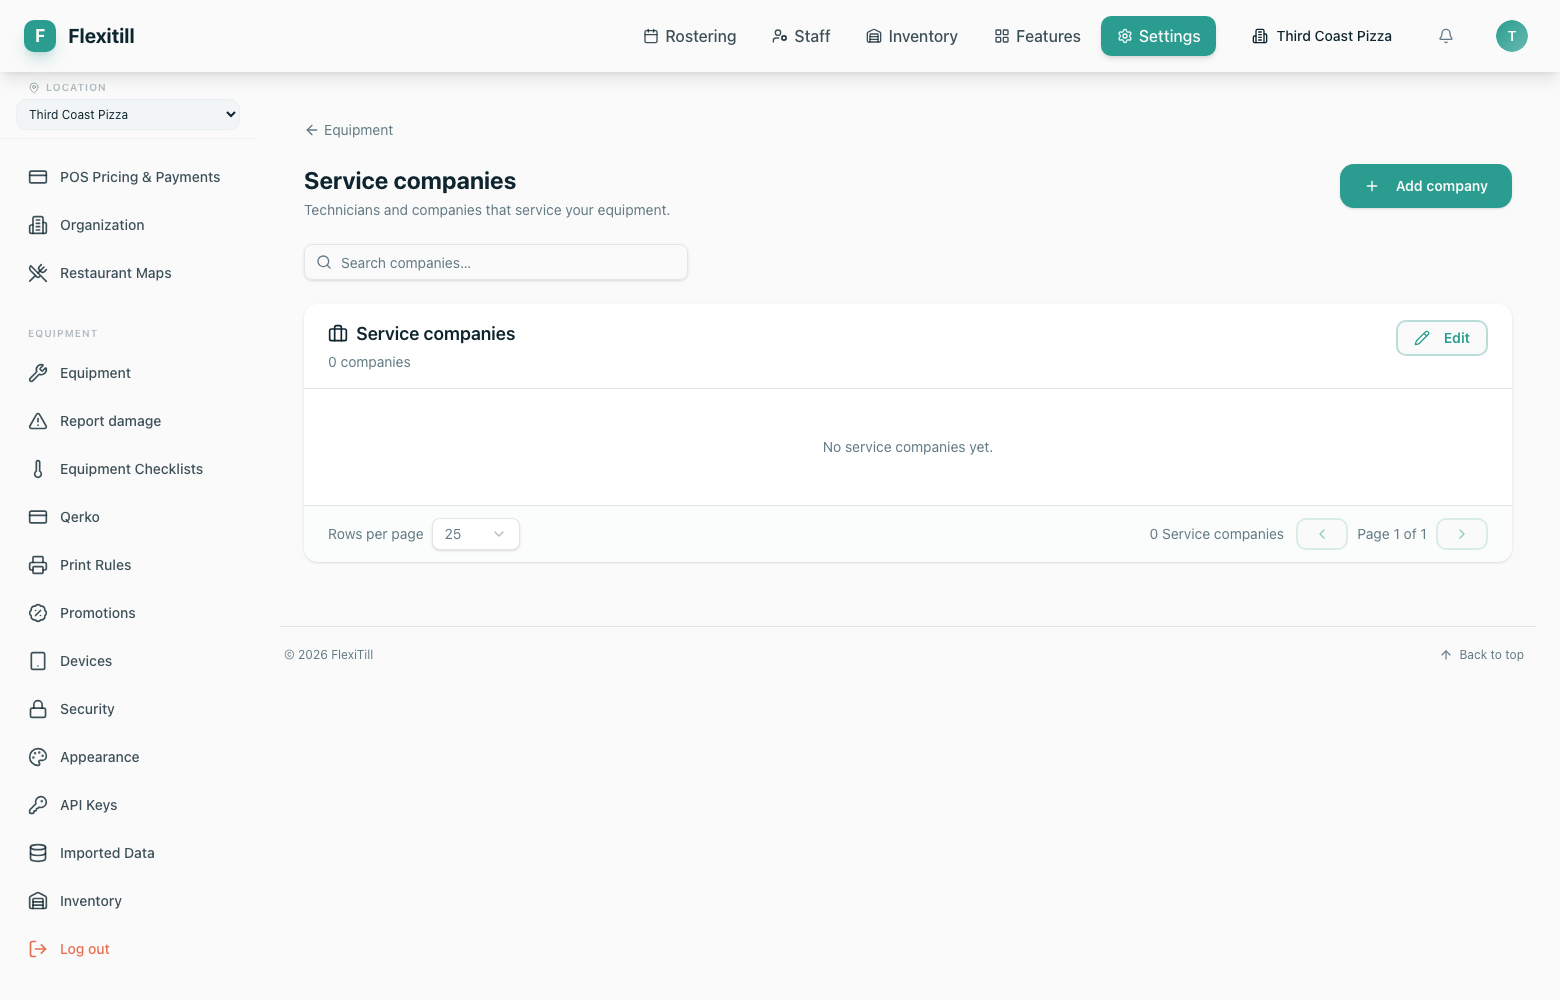
Task: Click the search magnifier icon
Action: pos(324,263)
